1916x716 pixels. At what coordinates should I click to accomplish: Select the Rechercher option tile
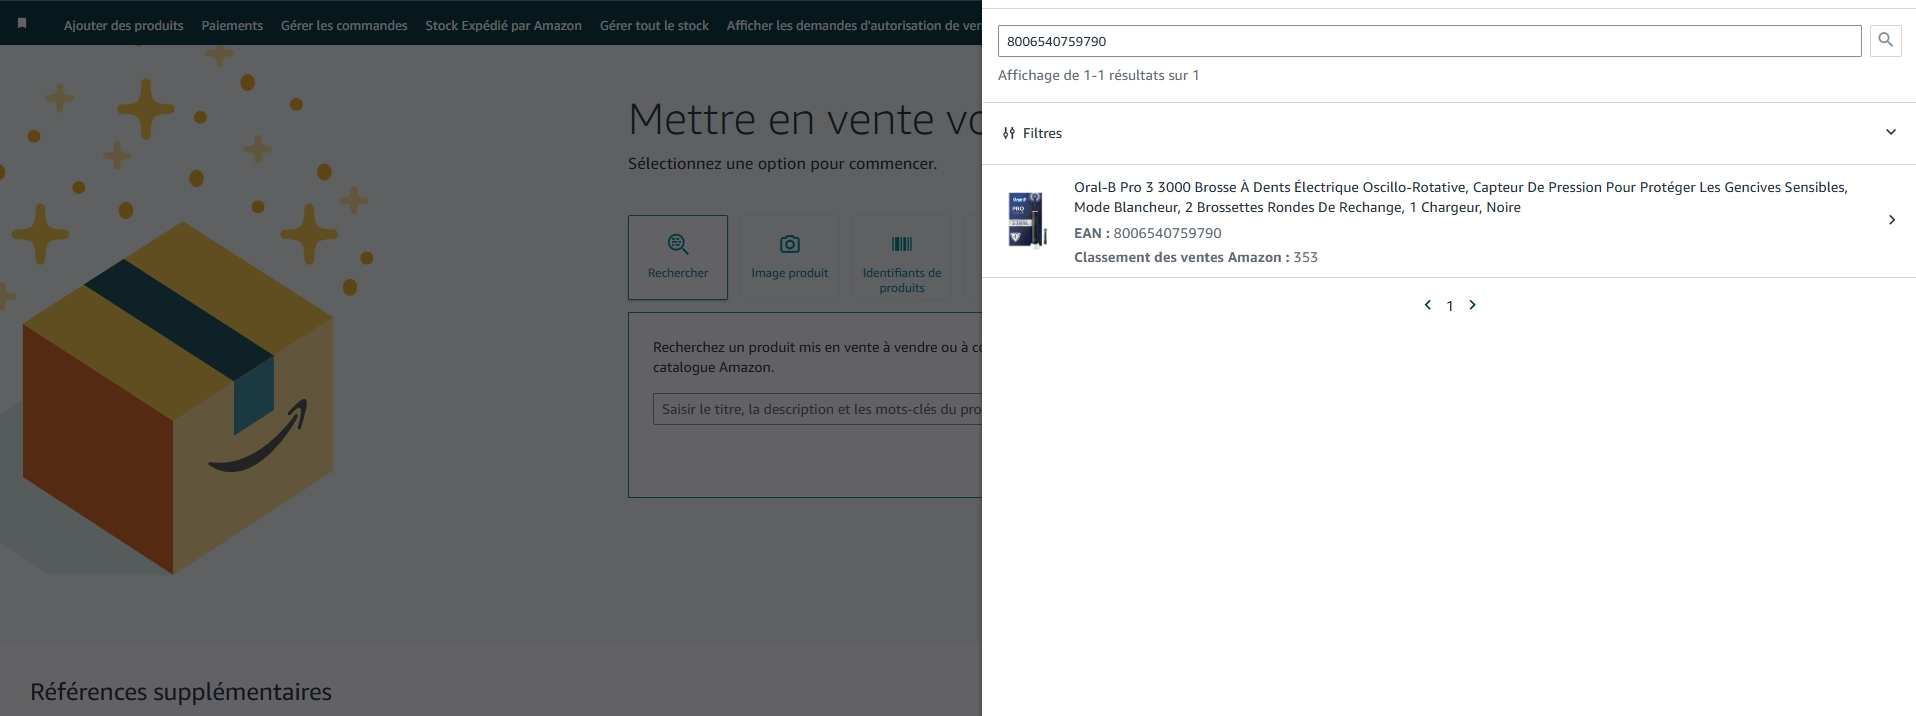678,257
